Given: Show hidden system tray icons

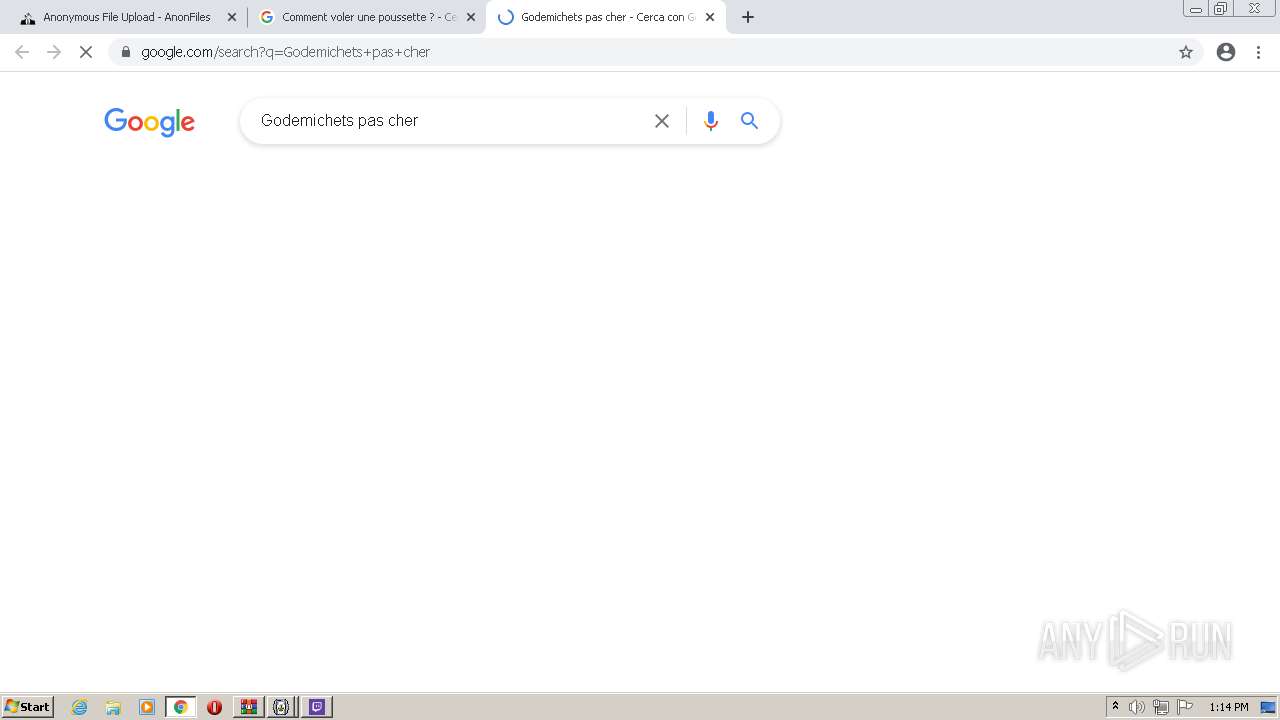Looking at the screenshot, I should (1116, 707).
